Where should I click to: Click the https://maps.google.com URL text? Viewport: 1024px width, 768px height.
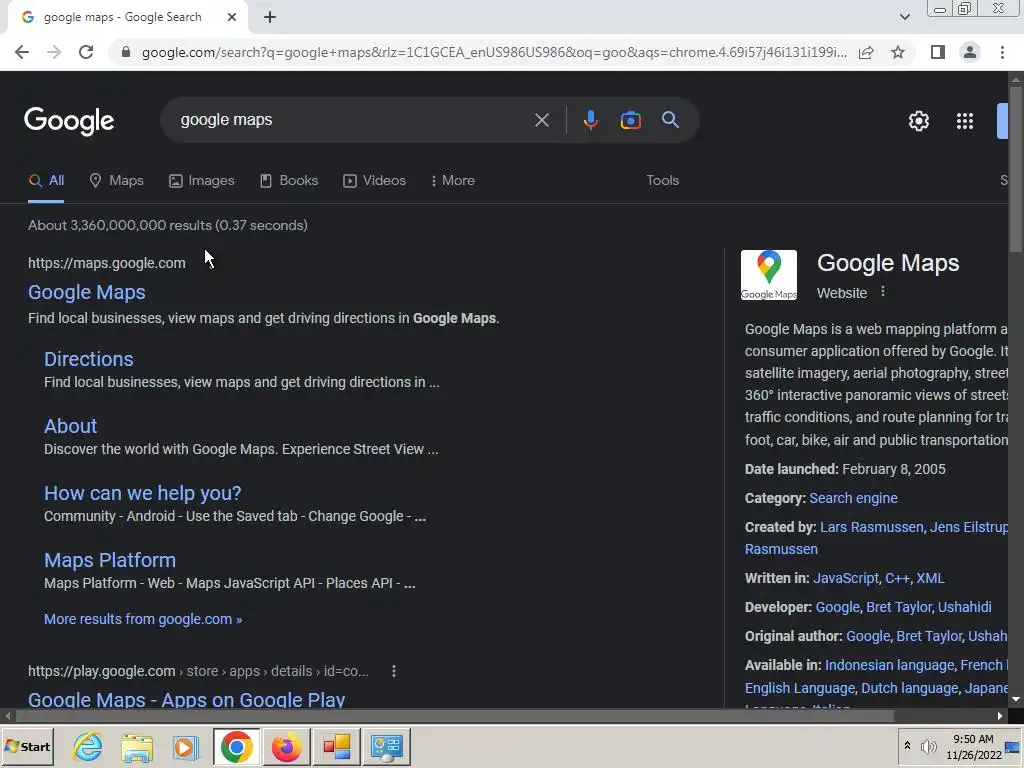coord(106,263)
